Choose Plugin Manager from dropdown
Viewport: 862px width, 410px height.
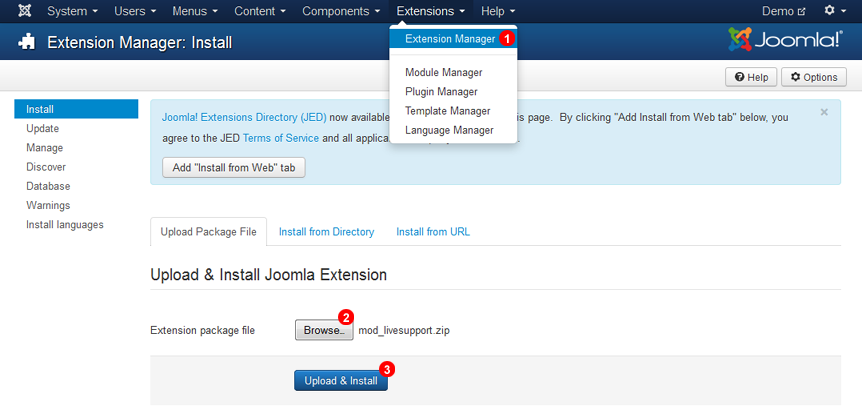point(441,92)
